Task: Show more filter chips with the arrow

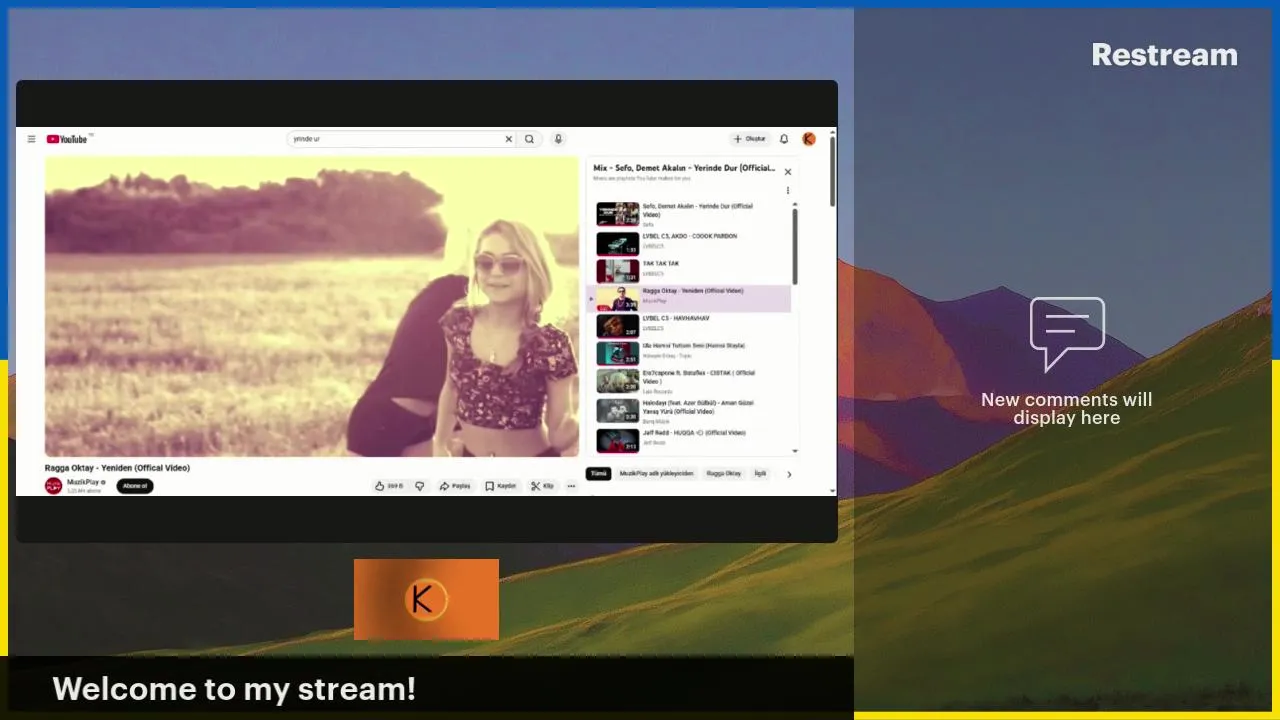Action: pyautogui.click(x=789, y=474)
